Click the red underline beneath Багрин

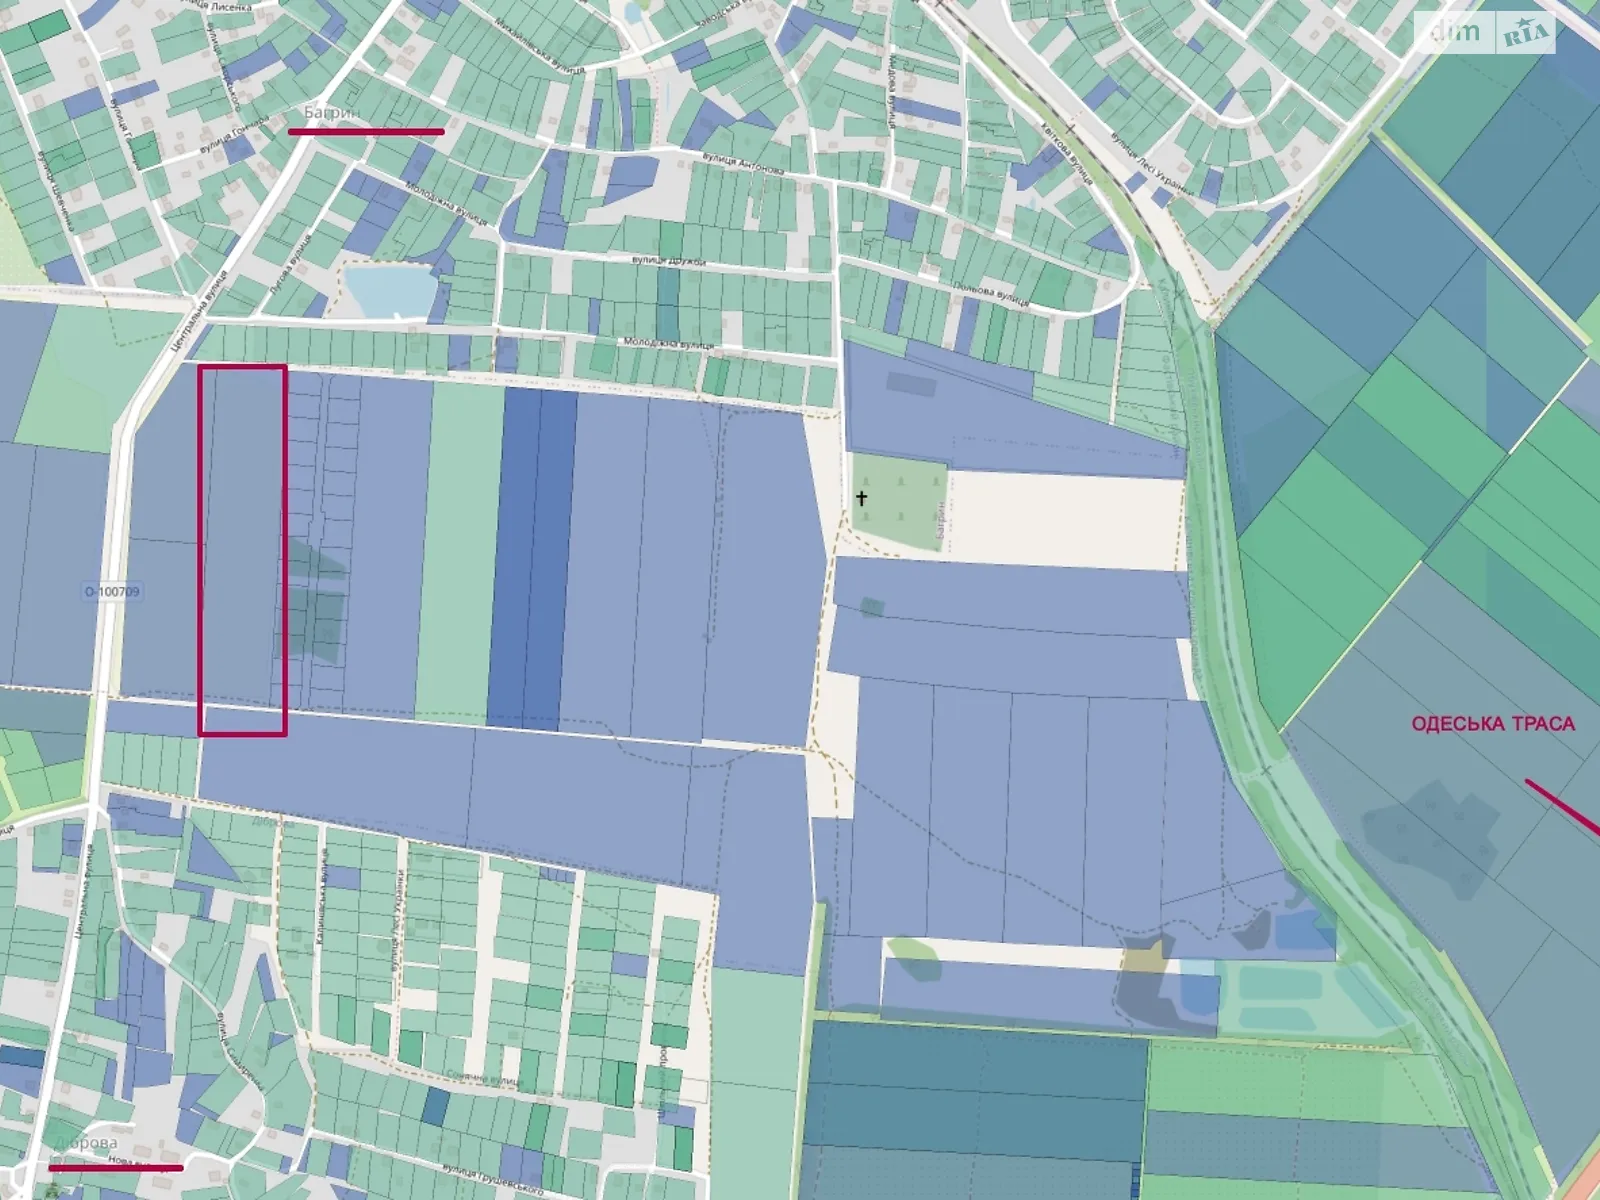point(366,131)
